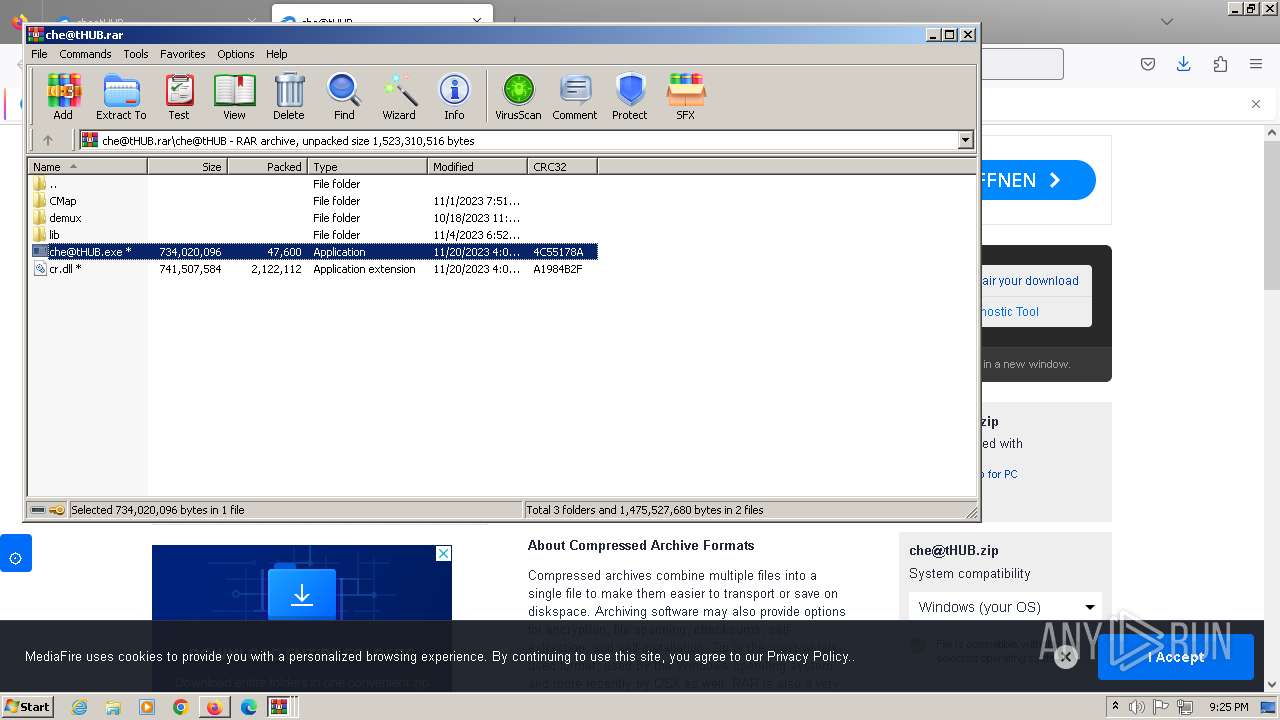Open Chrome from the taskbar
This screenshot has height=720, width=1280.
(180, 707)
